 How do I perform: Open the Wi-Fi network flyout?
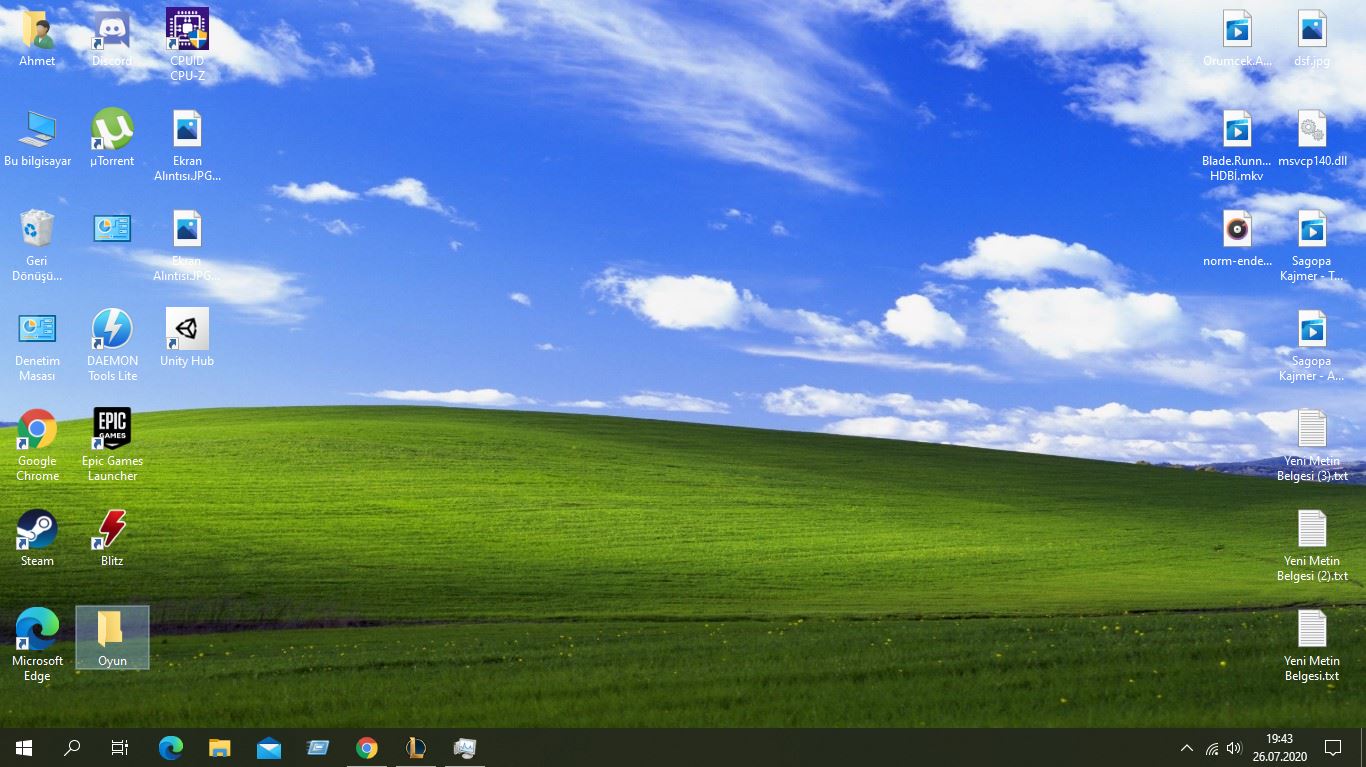[1212, 747]
